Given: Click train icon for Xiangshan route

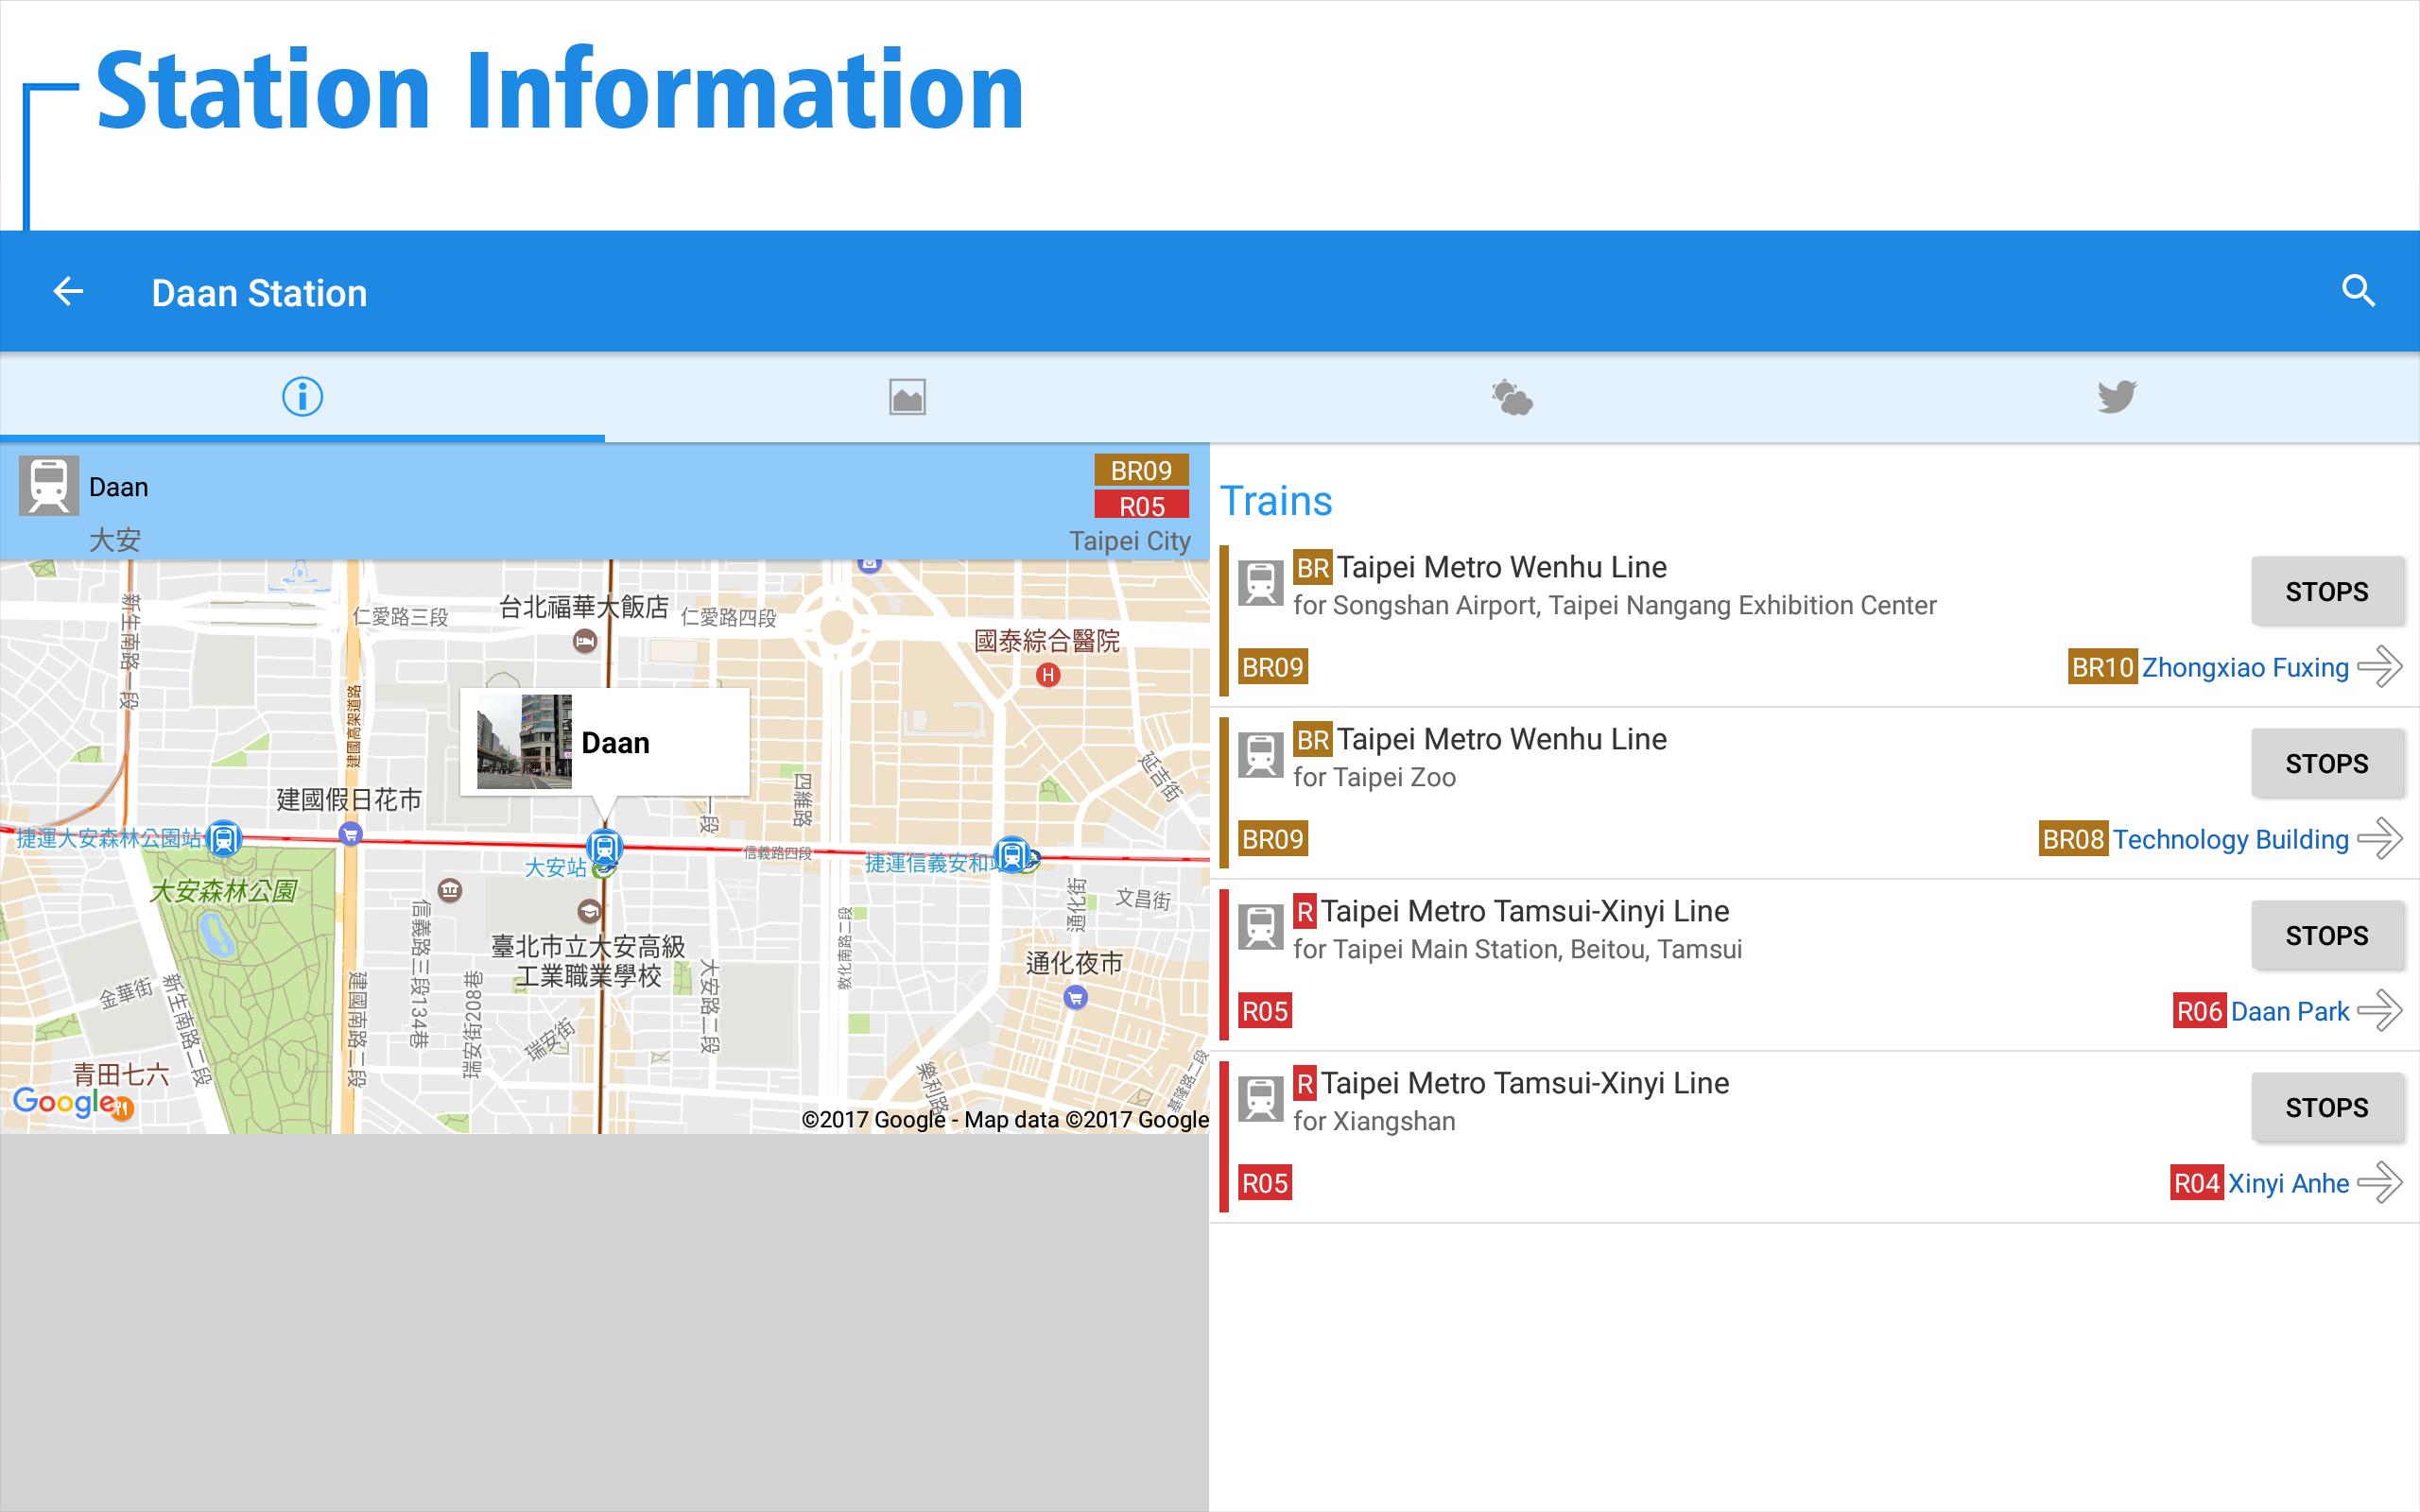Looking at the screenshot, I should click(x=1260, y=1099).
